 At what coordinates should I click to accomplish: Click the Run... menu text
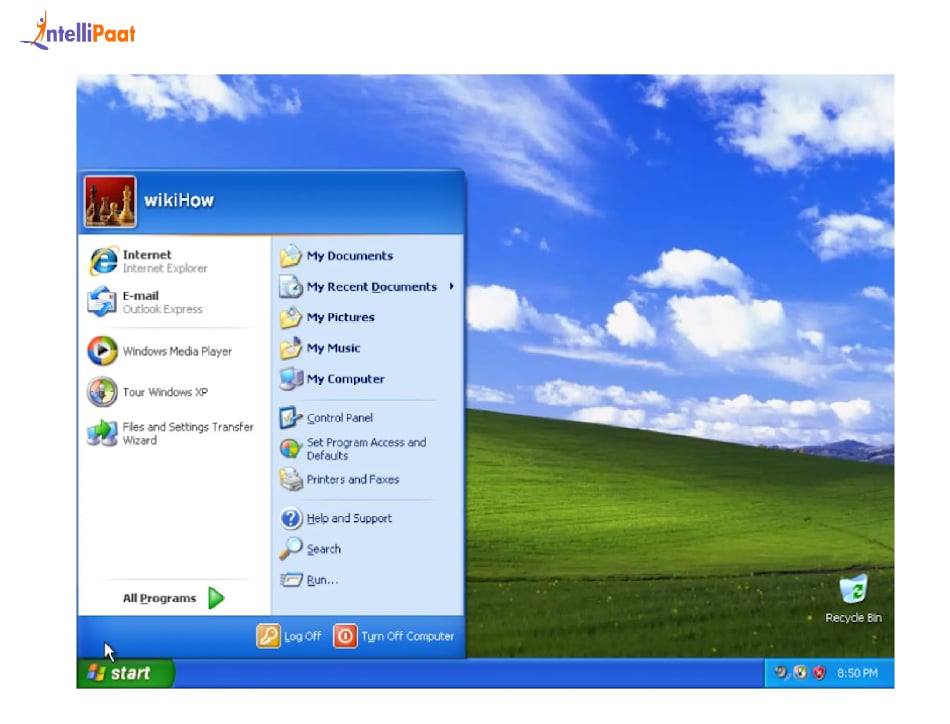tap(322, 580)
